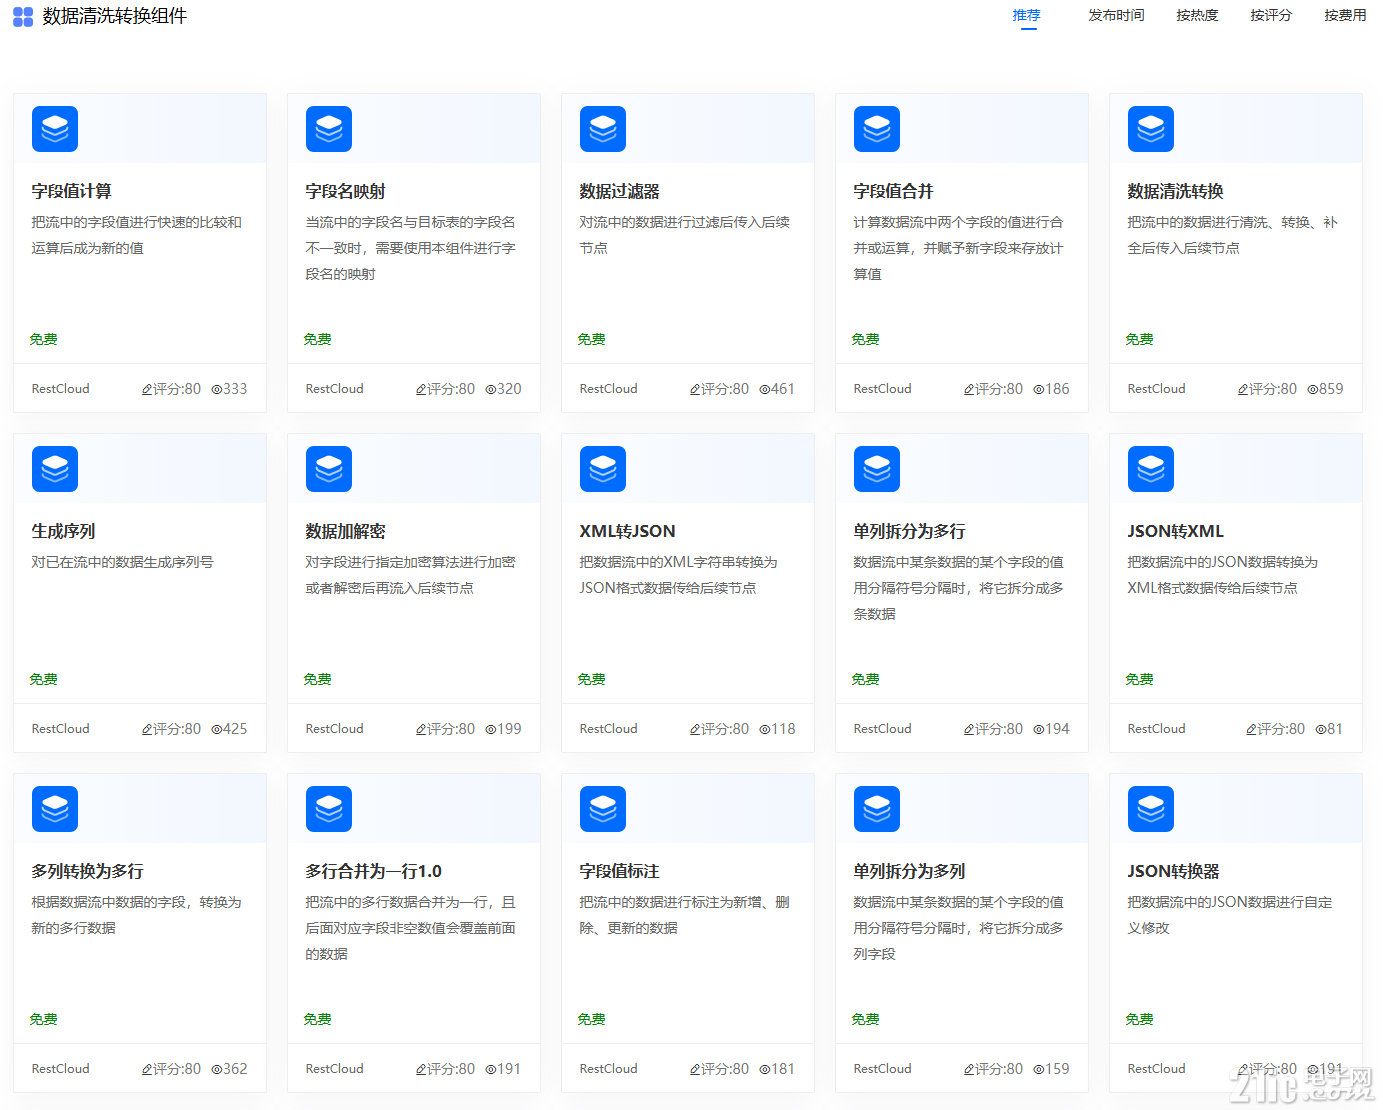Sort components by 按热度
Screen dimensions: 1383x1110
click(1197, 15)
